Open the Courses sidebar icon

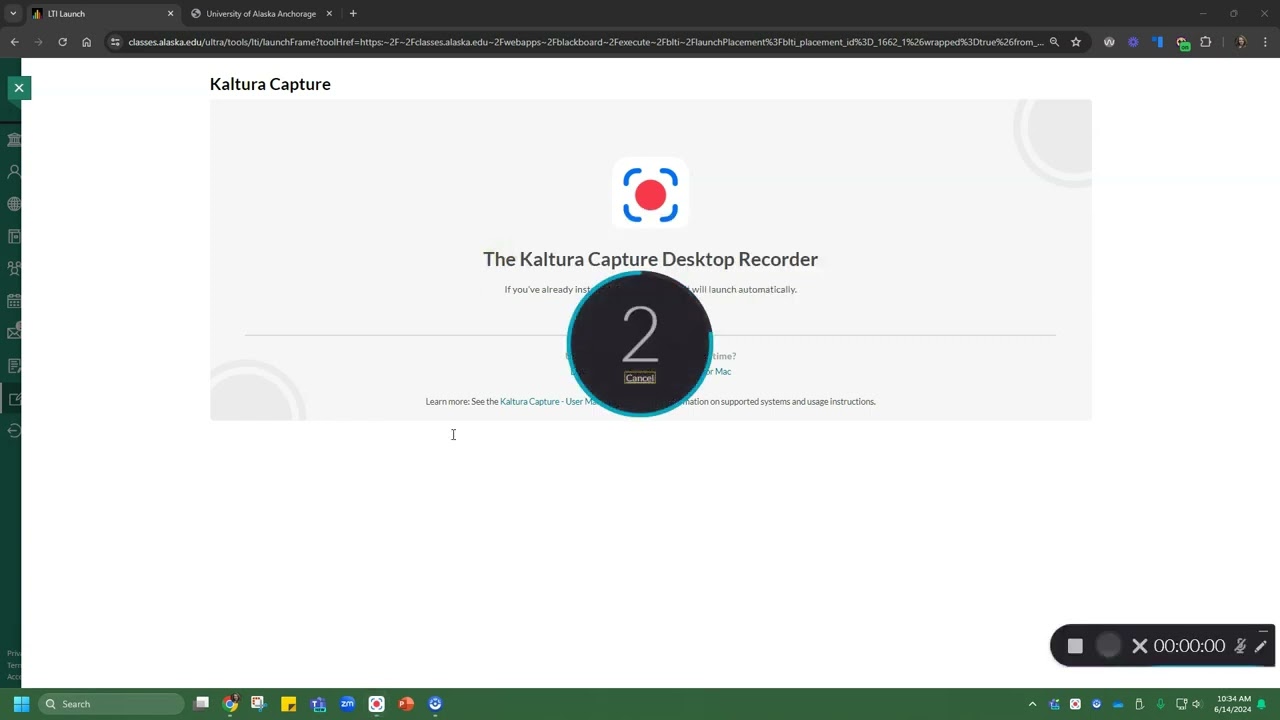14,237
